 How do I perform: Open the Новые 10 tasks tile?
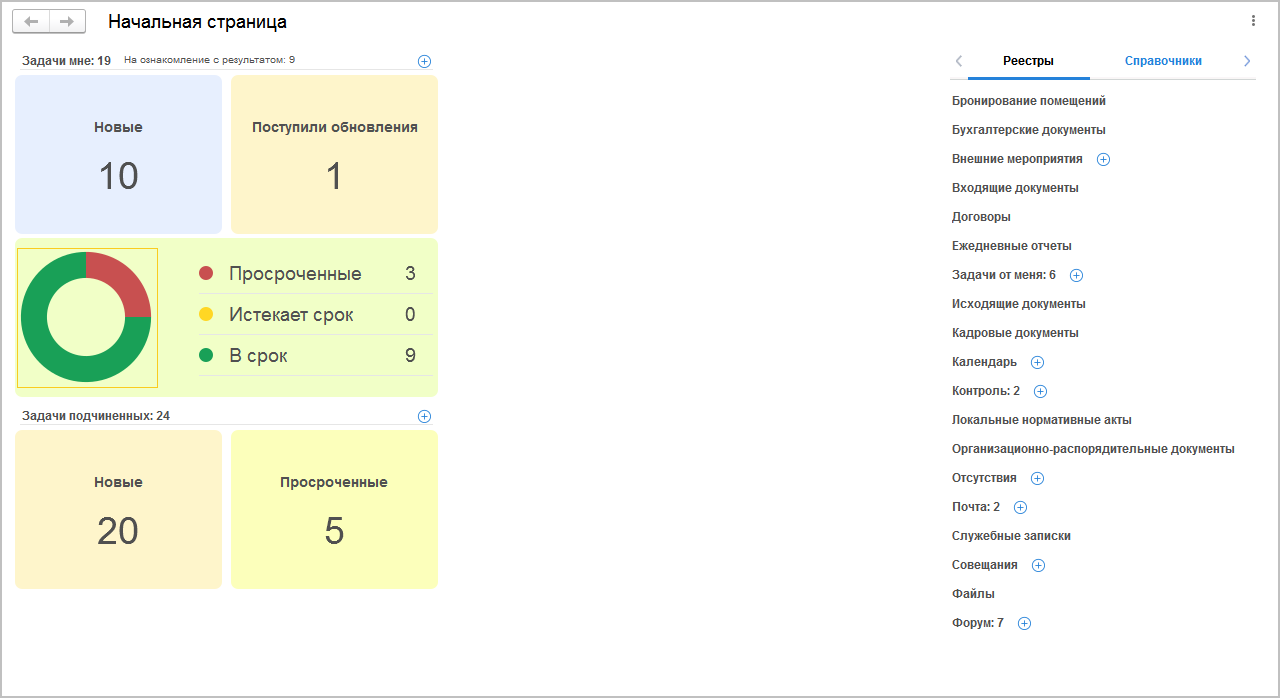tap(118, 154)
